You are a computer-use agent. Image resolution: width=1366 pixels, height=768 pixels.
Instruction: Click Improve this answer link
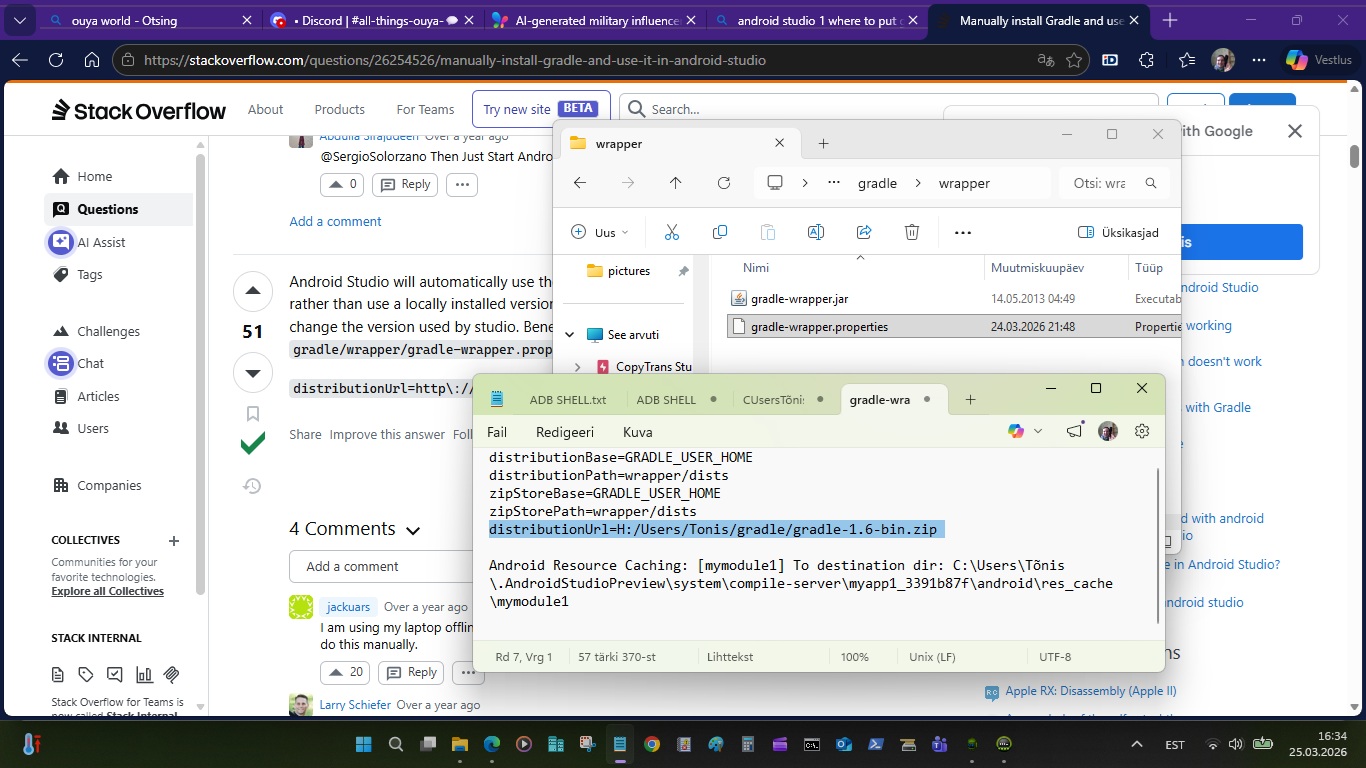coord(387,434)
